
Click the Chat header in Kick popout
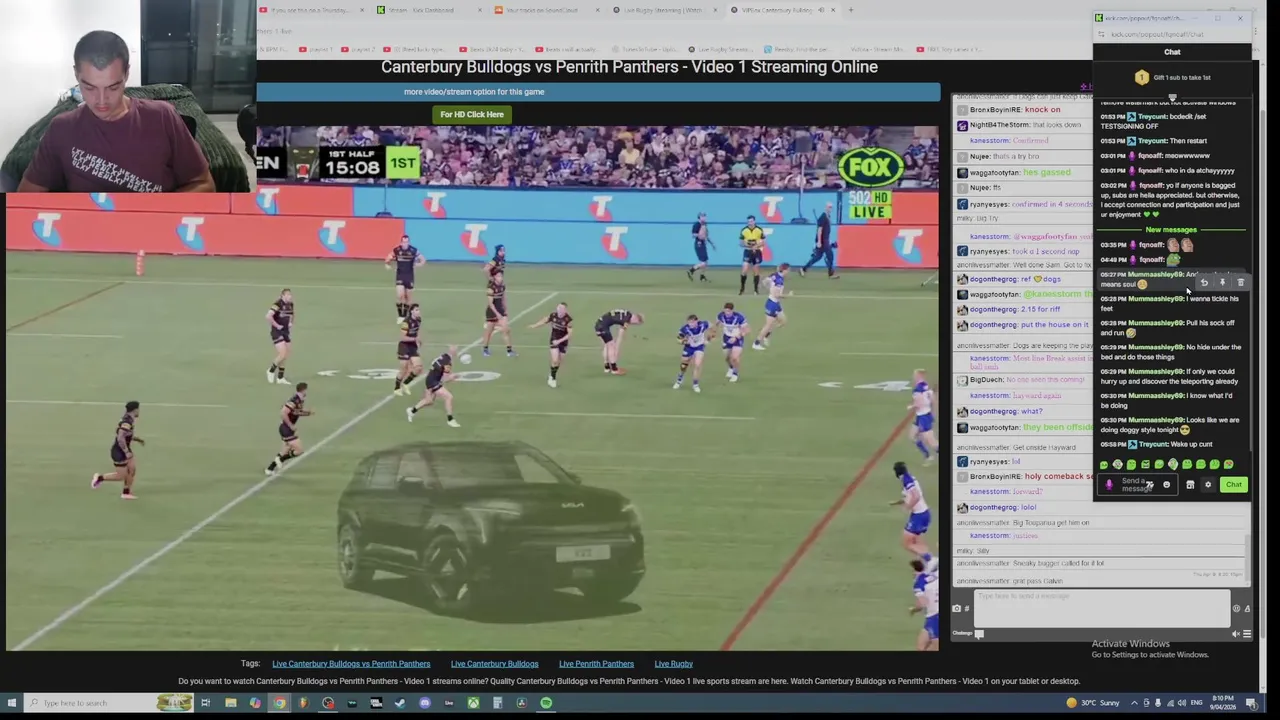[1172, 52]
